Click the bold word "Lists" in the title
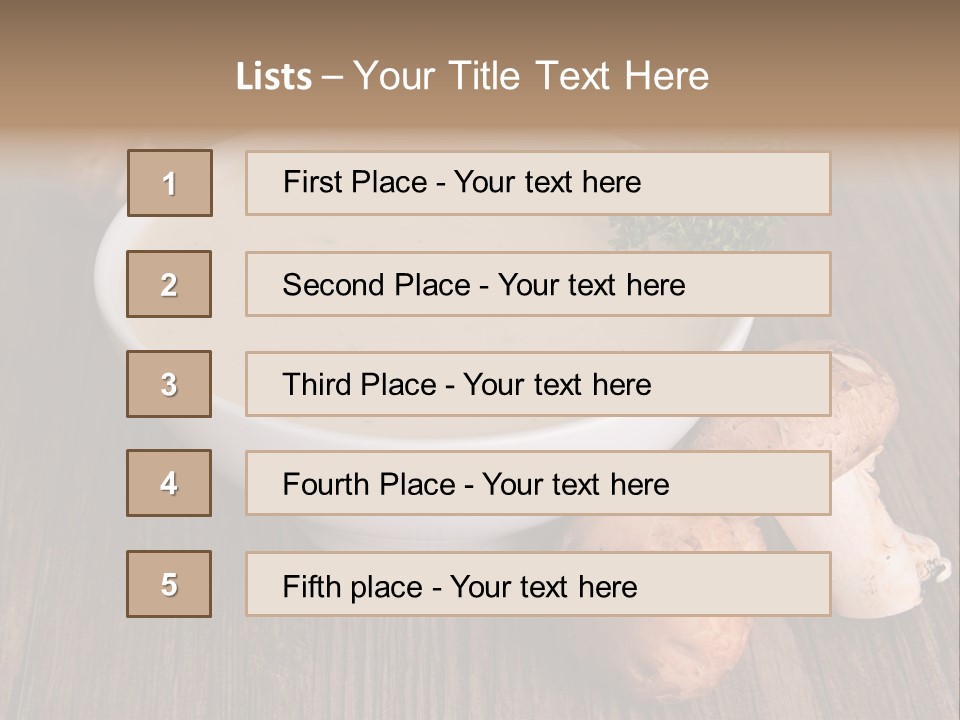The height and width of the screenshot is (720, 960). tap(274, 76)
